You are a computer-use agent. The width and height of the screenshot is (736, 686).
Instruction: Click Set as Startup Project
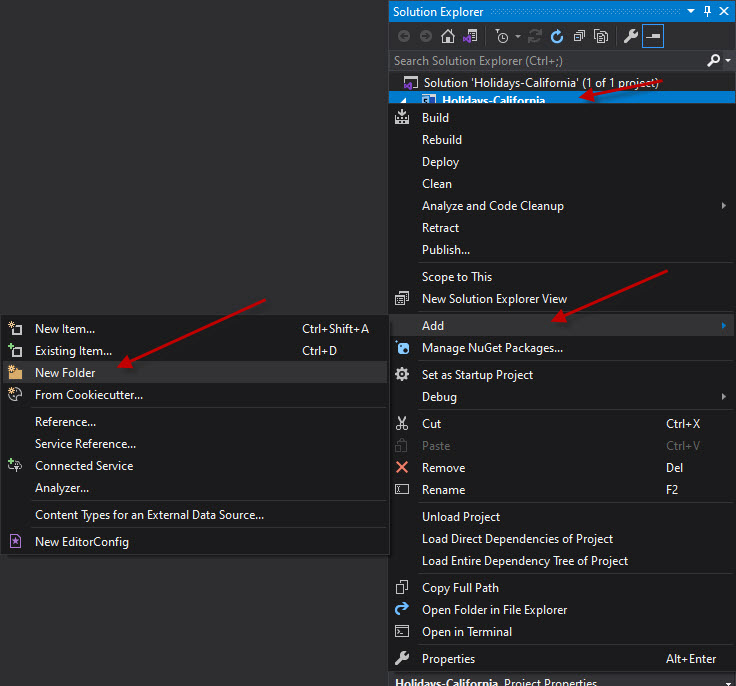pos(562,375)
